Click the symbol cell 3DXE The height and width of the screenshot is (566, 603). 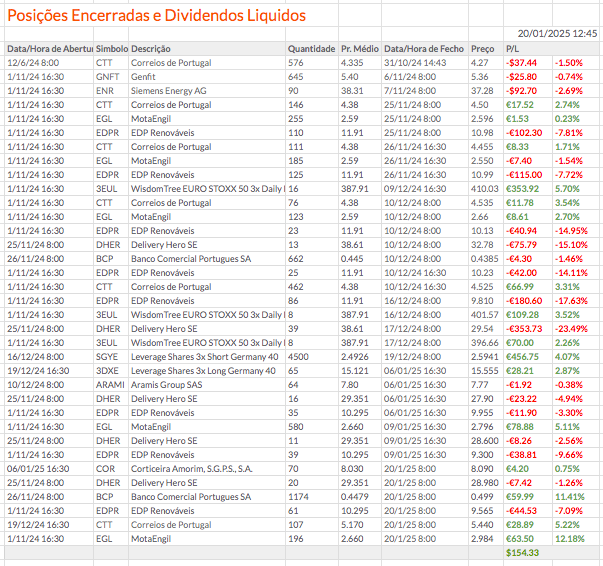[x=107, y=371]
